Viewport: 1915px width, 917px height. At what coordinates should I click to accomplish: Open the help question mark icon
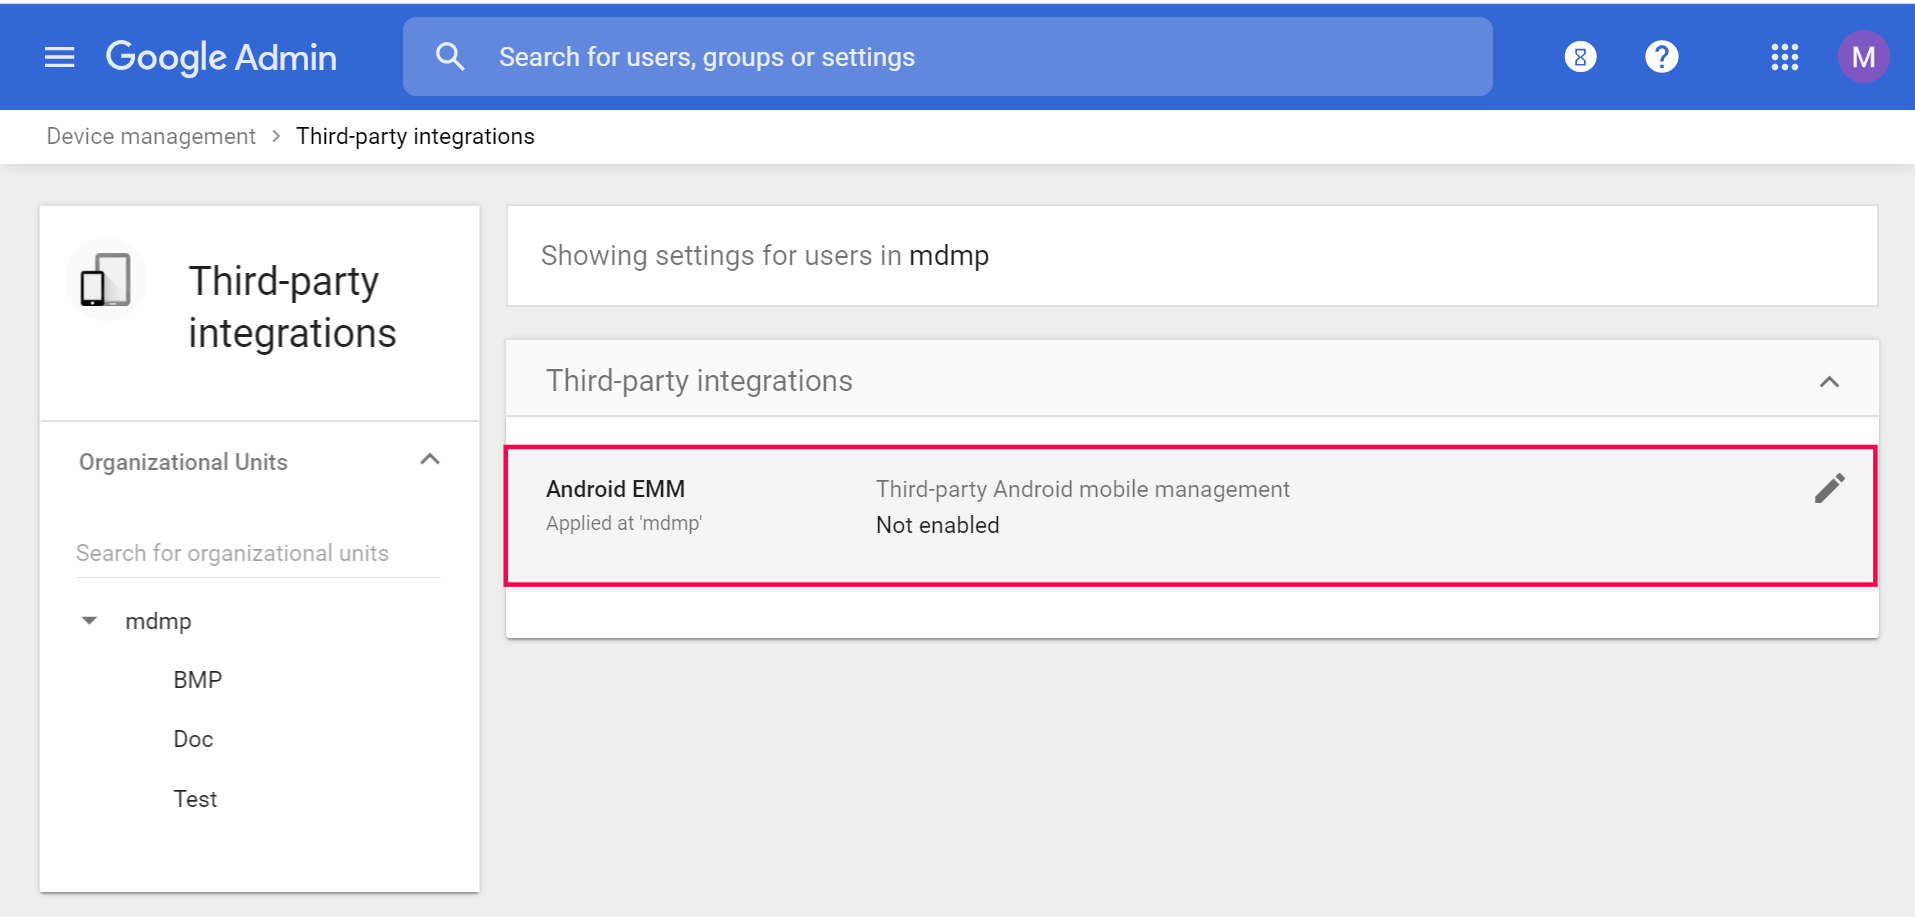[x=1661, y=57]
